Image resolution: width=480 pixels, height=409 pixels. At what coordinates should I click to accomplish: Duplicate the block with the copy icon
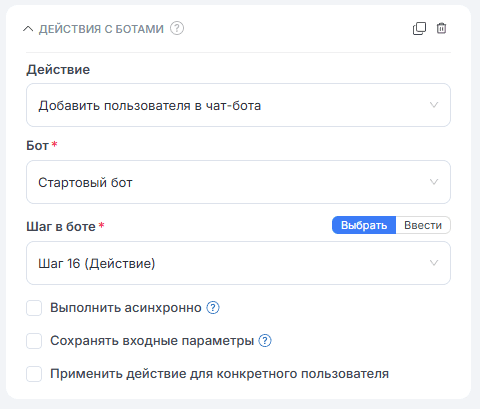(x=419, y=28)
